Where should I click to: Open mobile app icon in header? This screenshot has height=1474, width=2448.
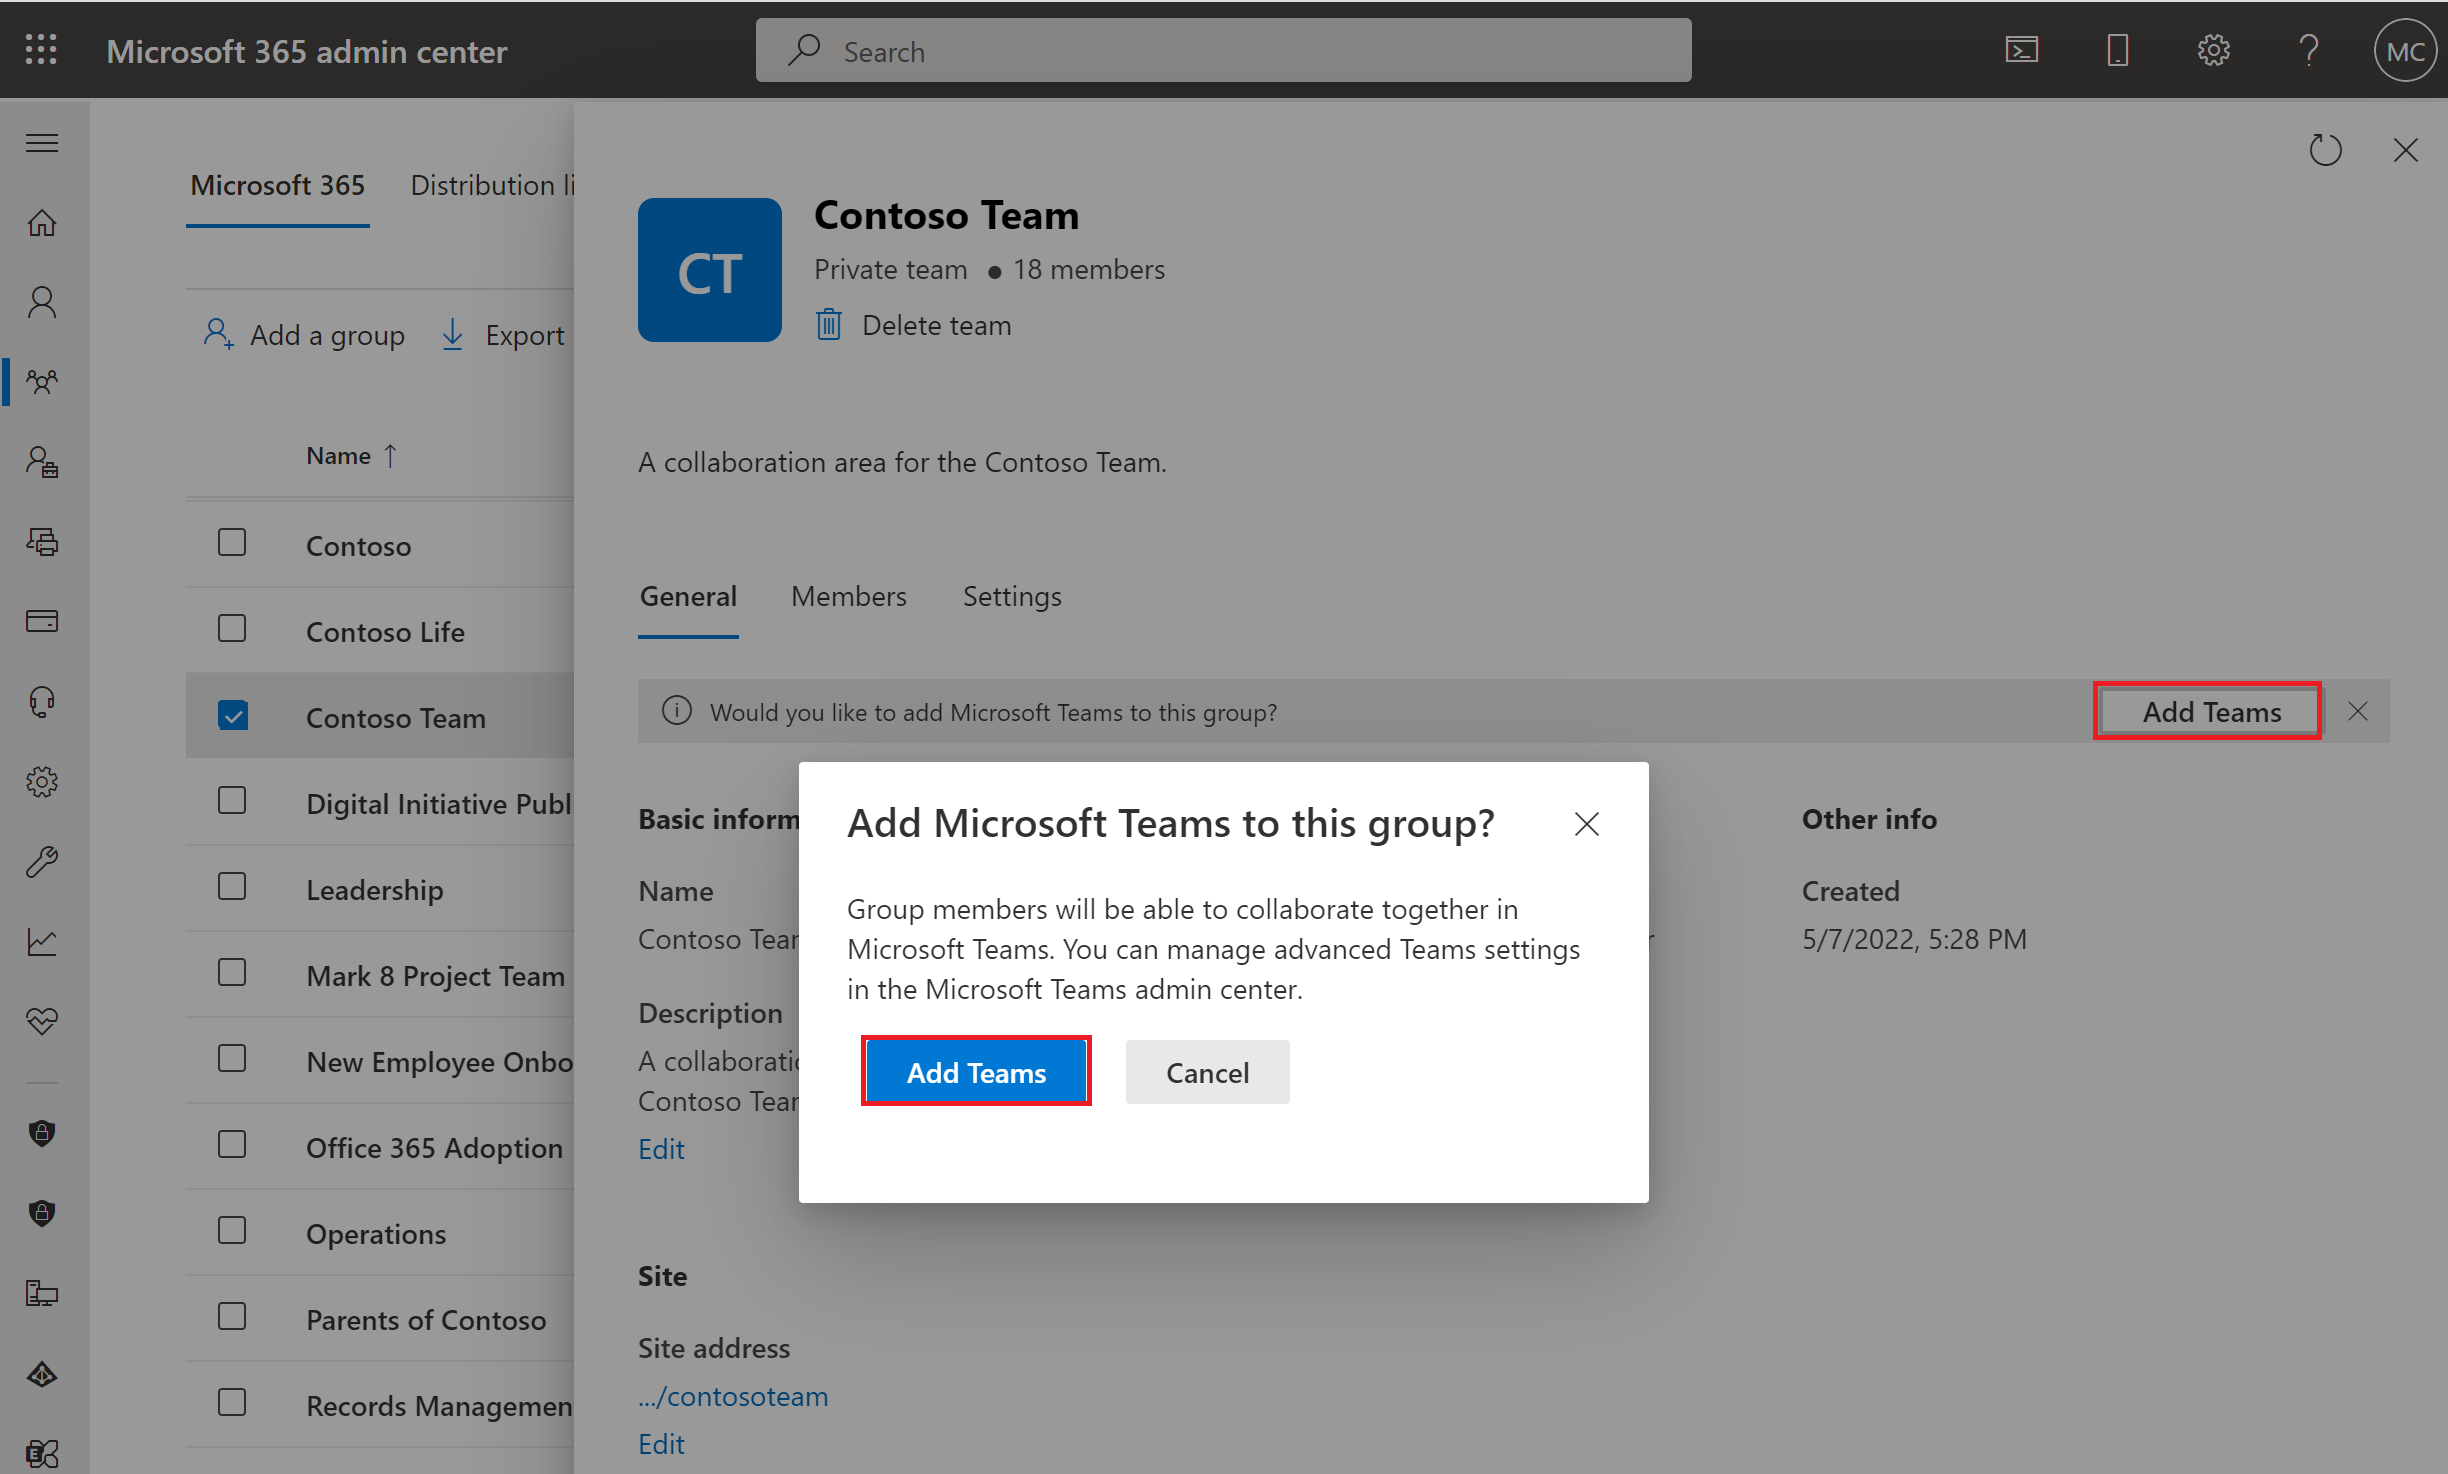2117,50
